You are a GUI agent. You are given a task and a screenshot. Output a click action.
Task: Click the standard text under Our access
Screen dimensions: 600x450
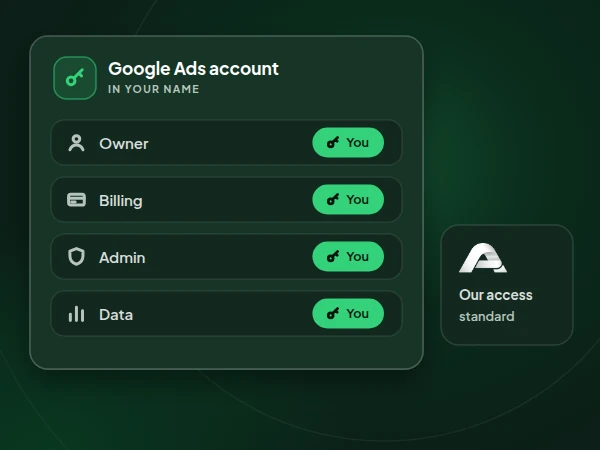coord(487,316)
